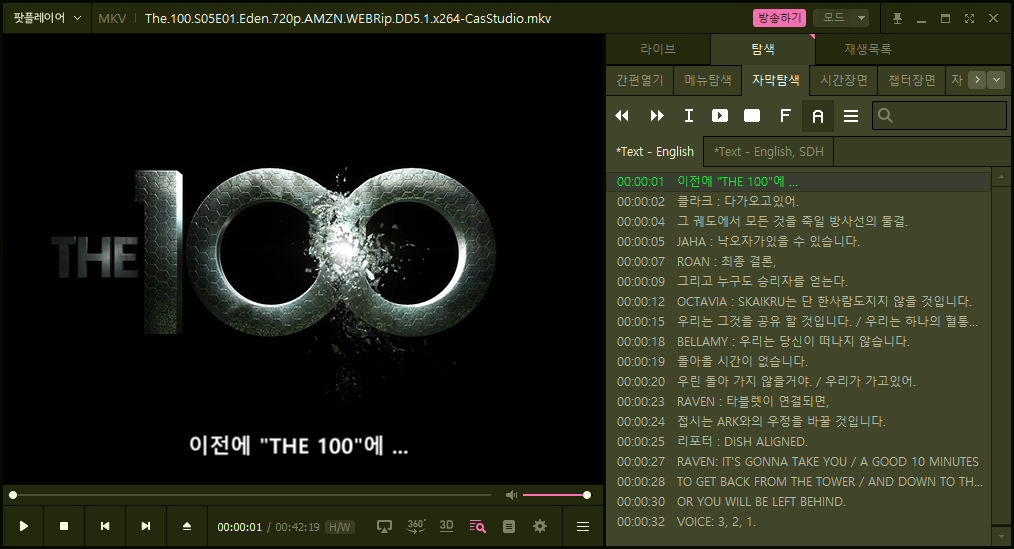Toggle the highlighted A icon
This screenshot has width=1014, height=549.
(x=818, y=116)
